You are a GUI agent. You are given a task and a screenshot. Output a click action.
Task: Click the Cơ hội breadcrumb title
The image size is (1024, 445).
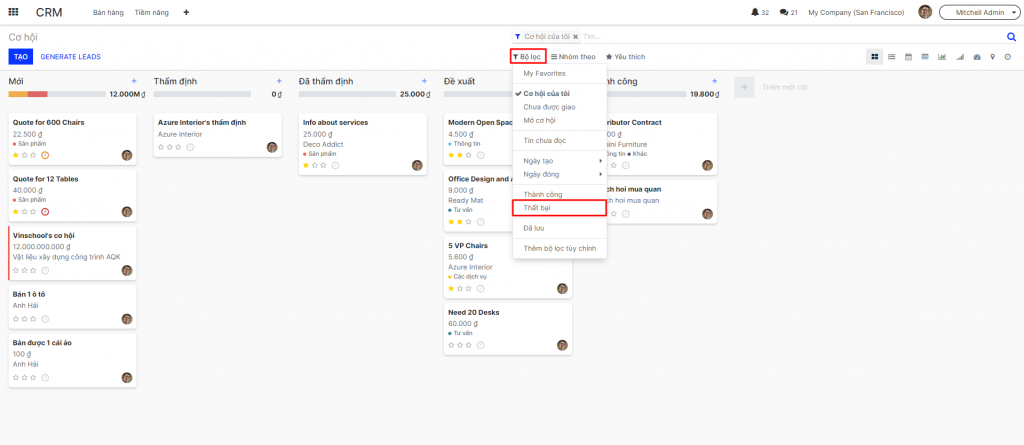pyautogui.click(x=23, y=37)
